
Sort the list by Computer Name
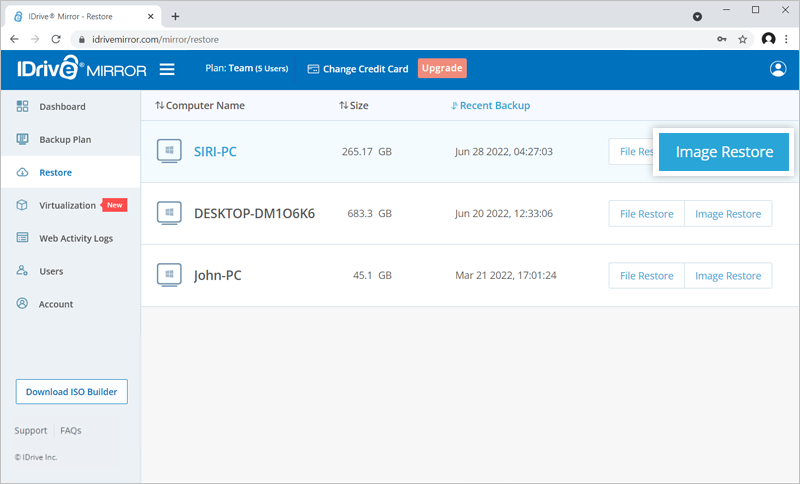click(200, 106)
